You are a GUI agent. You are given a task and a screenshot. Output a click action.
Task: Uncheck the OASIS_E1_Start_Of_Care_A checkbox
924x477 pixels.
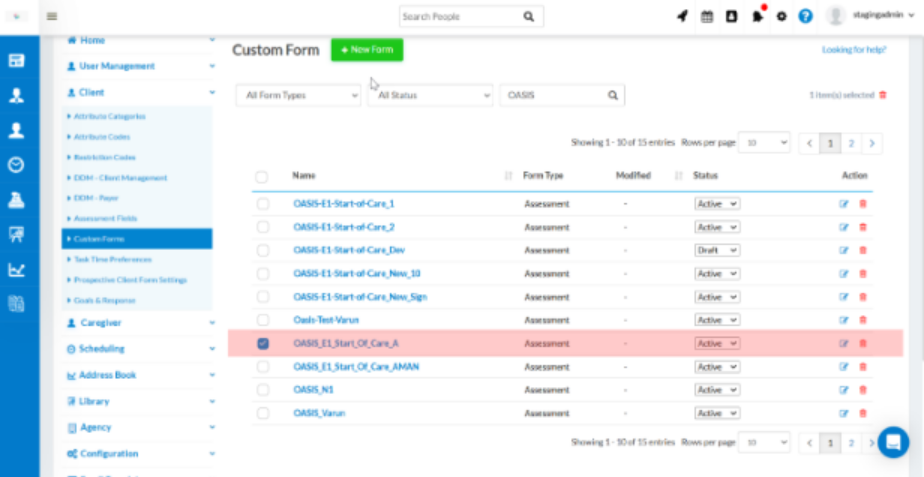(263, 343)
